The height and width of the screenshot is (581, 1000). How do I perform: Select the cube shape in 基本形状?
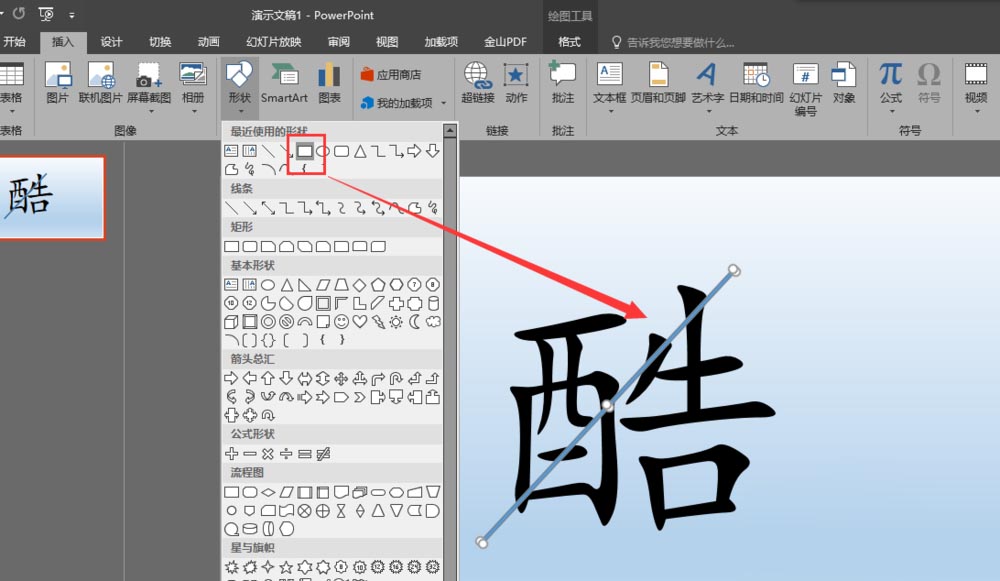pyautogui.click(x=231, y=321)
